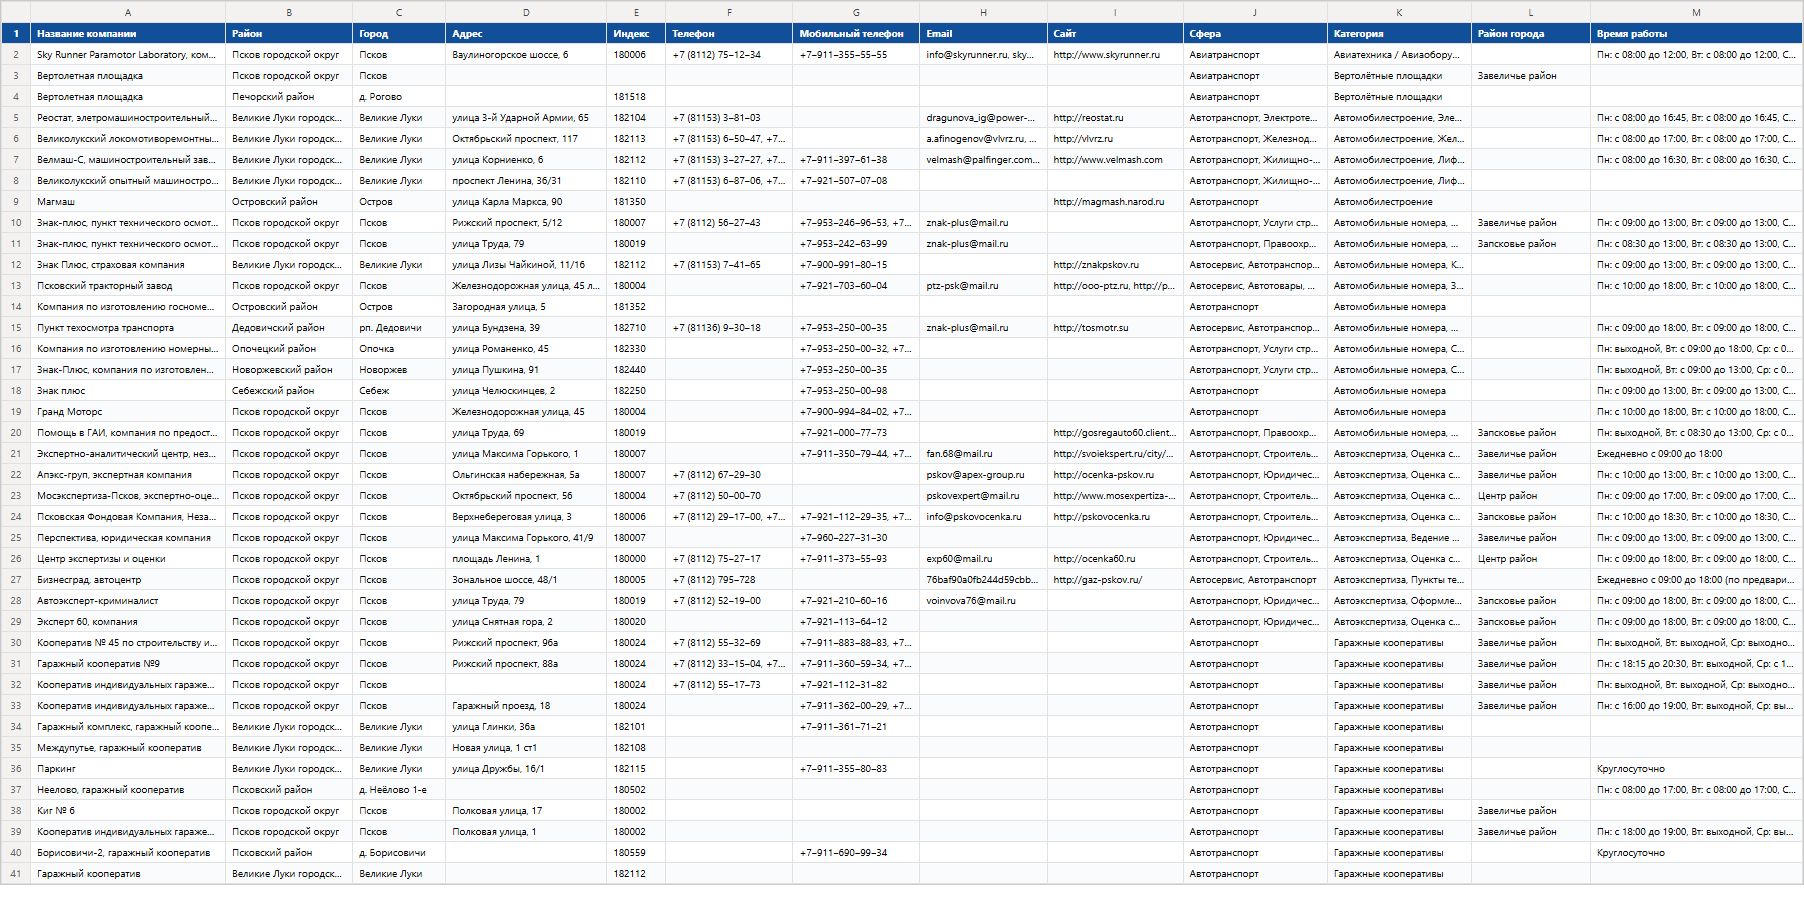Image resolution: width=1804 pixels, height=902 pixels.
Task: Select column E by its letter header
Action: tap(636, 12)
